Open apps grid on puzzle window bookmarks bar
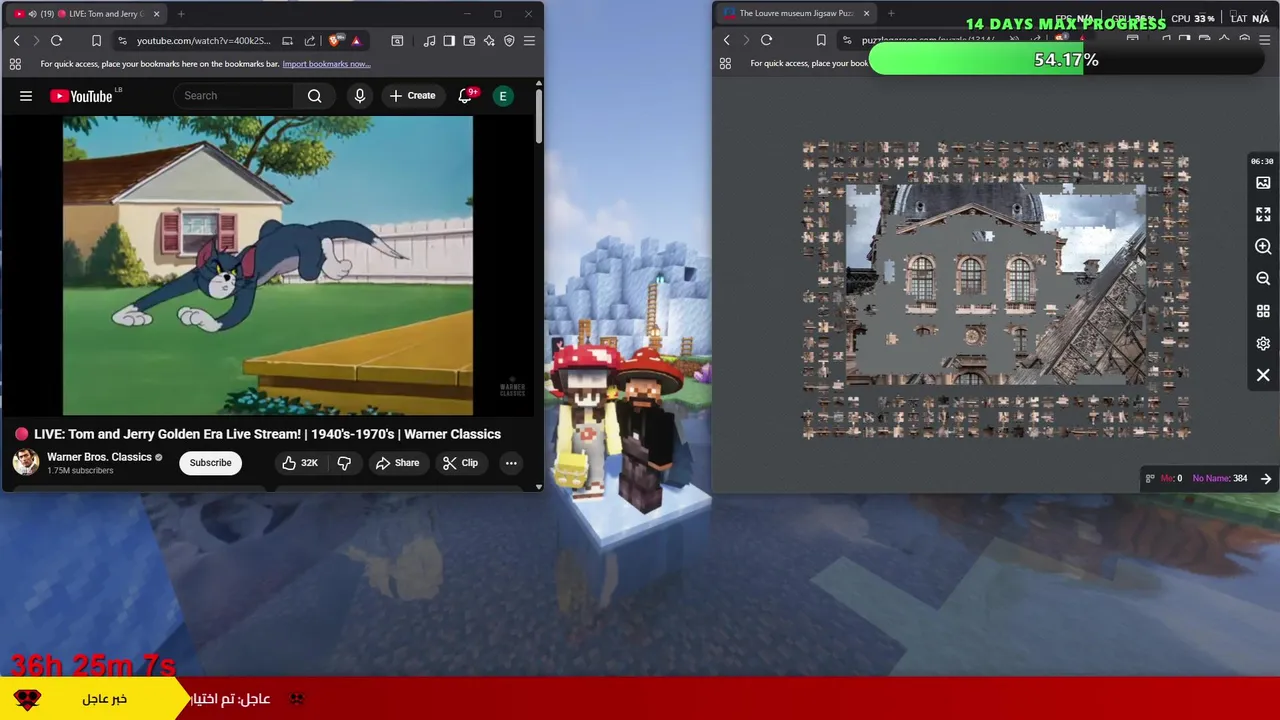This screenshot has width=1280, height=720. click(x=725, y=64)
